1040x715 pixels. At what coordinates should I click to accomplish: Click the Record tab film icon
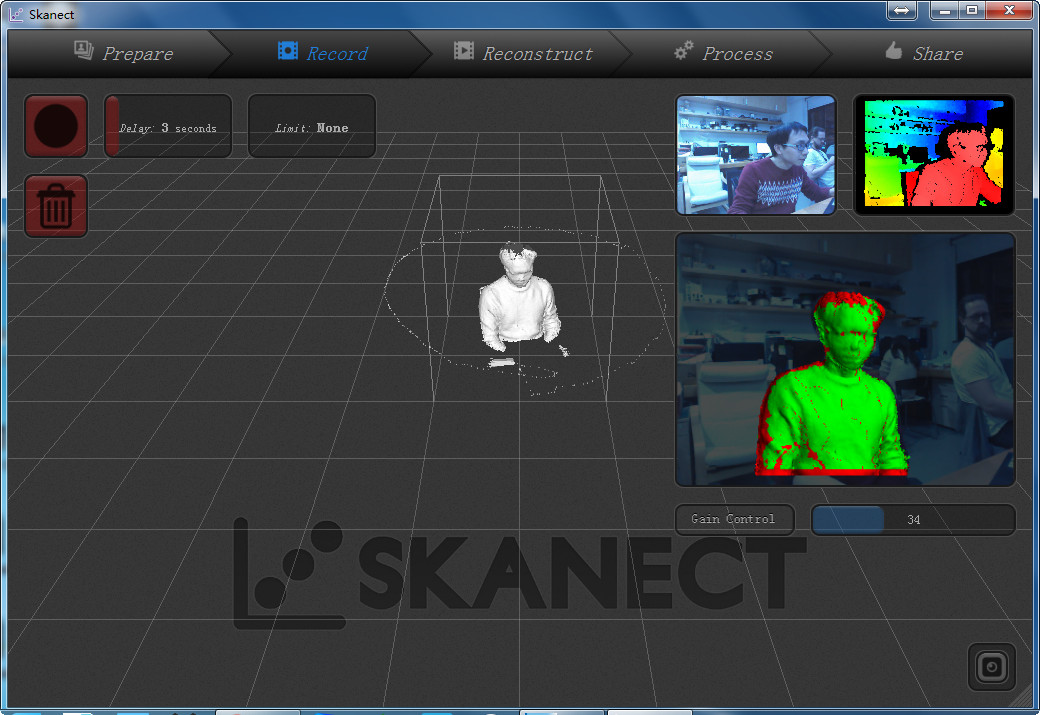click(288, 50)
